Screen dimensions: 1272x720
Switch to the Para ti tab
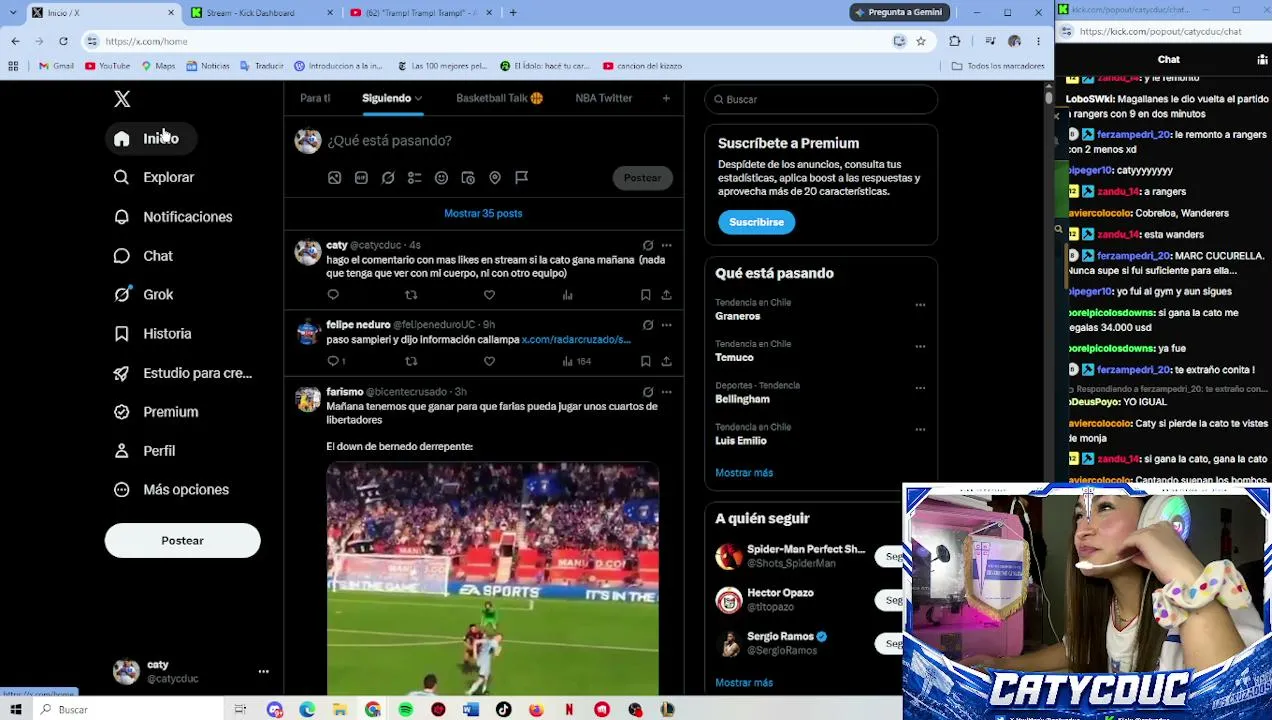(315, 98)
